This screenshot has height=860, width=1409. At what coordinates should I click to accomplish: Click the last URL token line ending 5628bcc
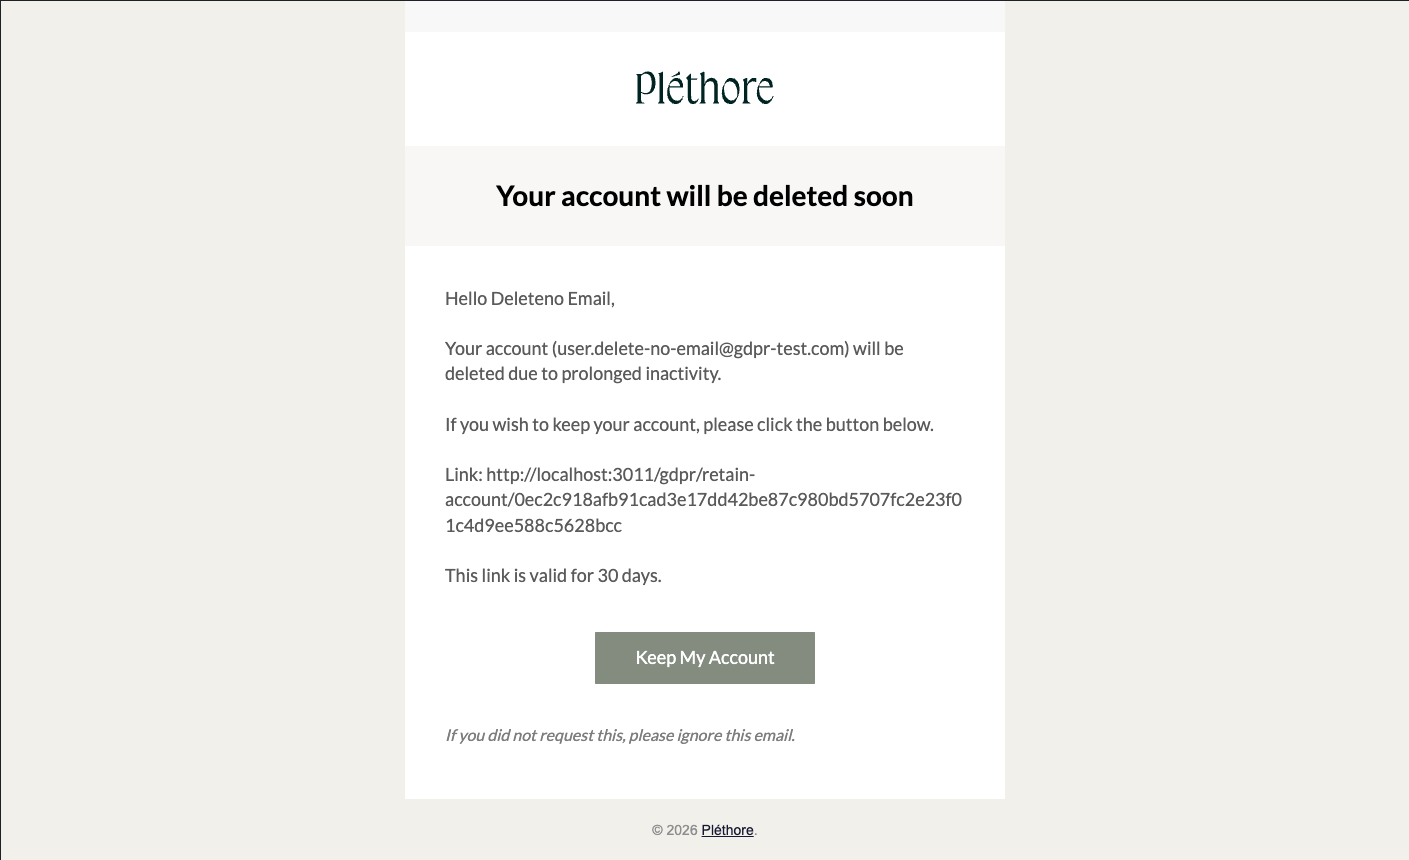click(x=533, y=525)
